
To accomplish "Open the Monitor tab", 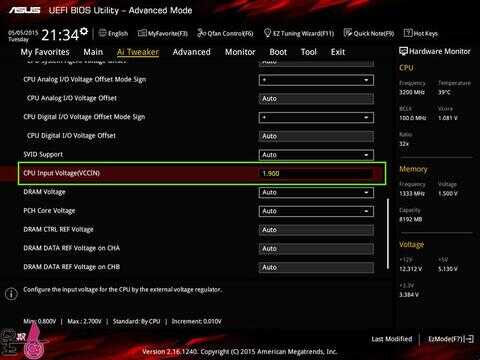I will 240,52.
